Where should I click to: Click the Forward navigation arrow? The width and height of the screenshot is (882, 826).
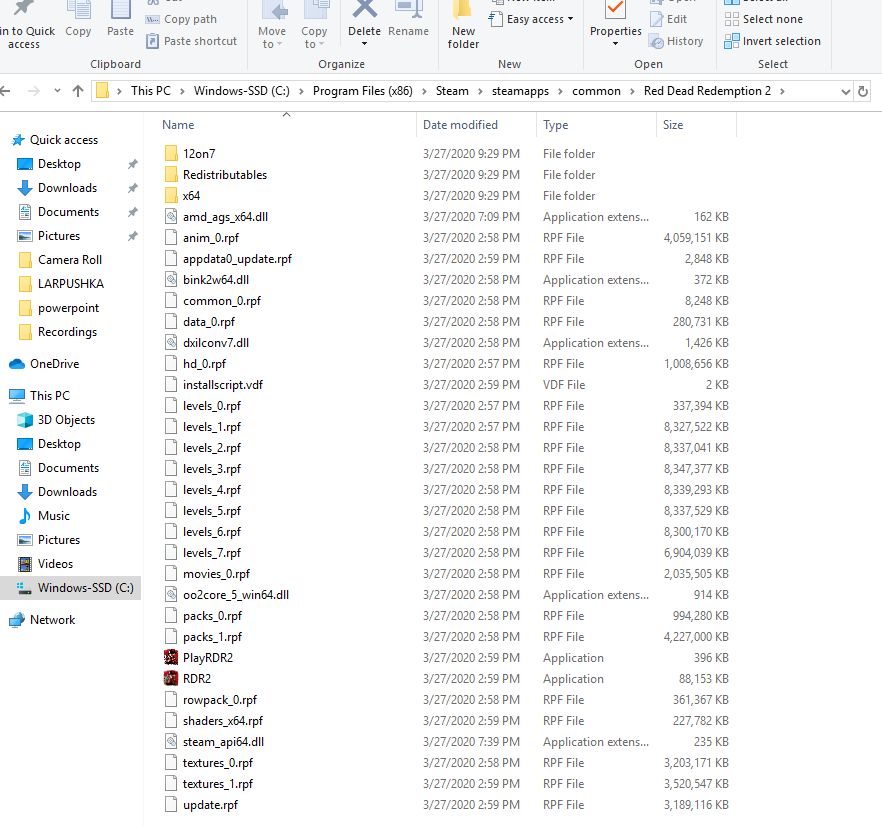coord(34,91)
